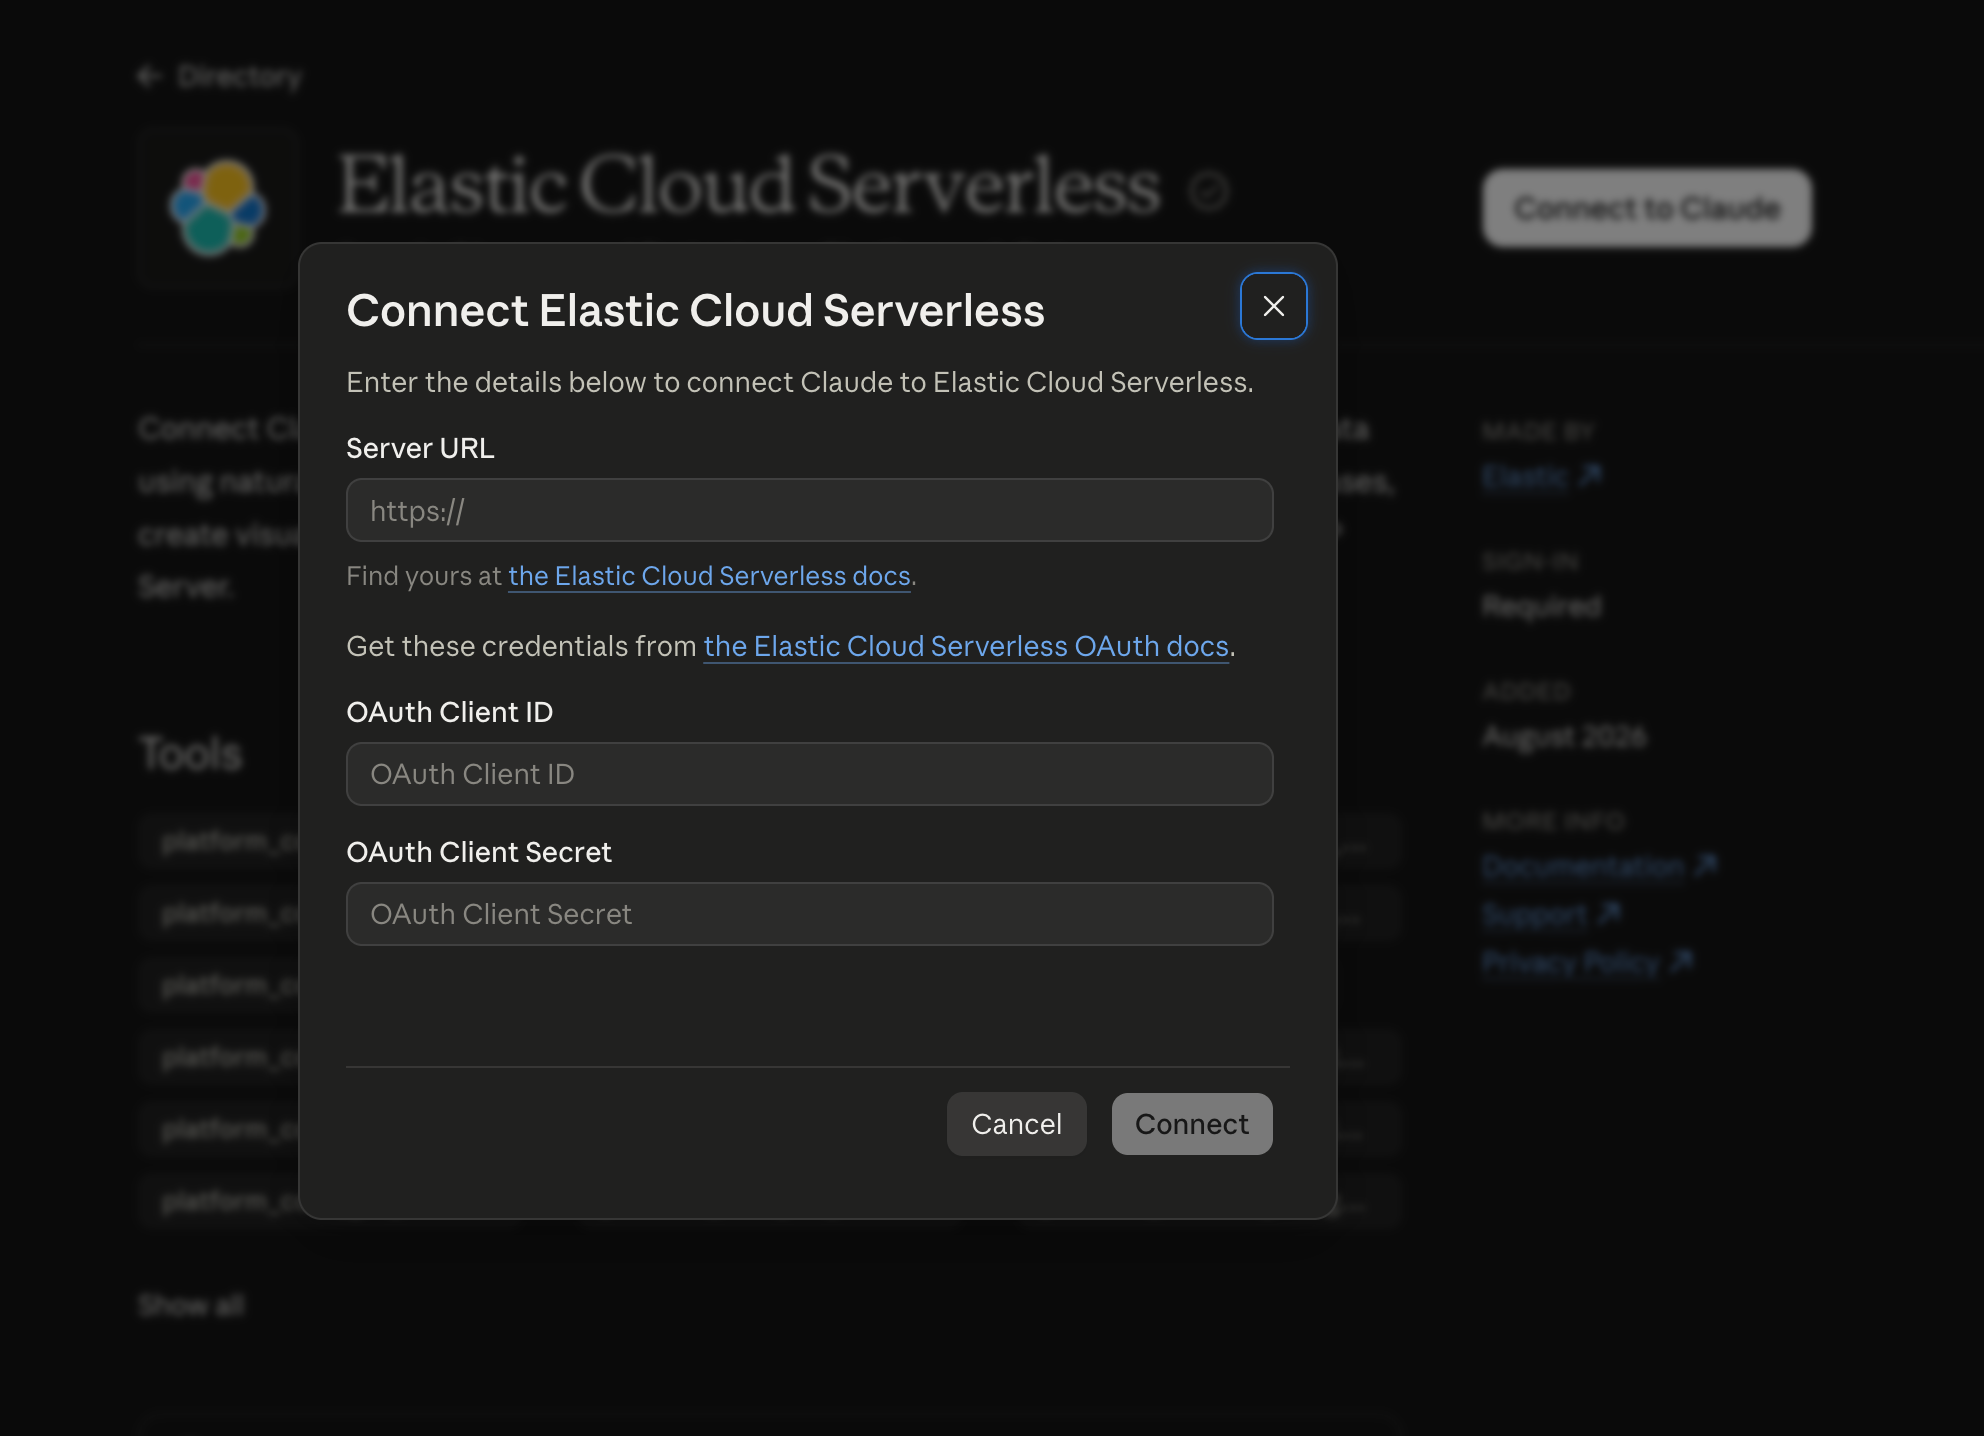Click Show all below the tools list

(x=191, y=1305)
